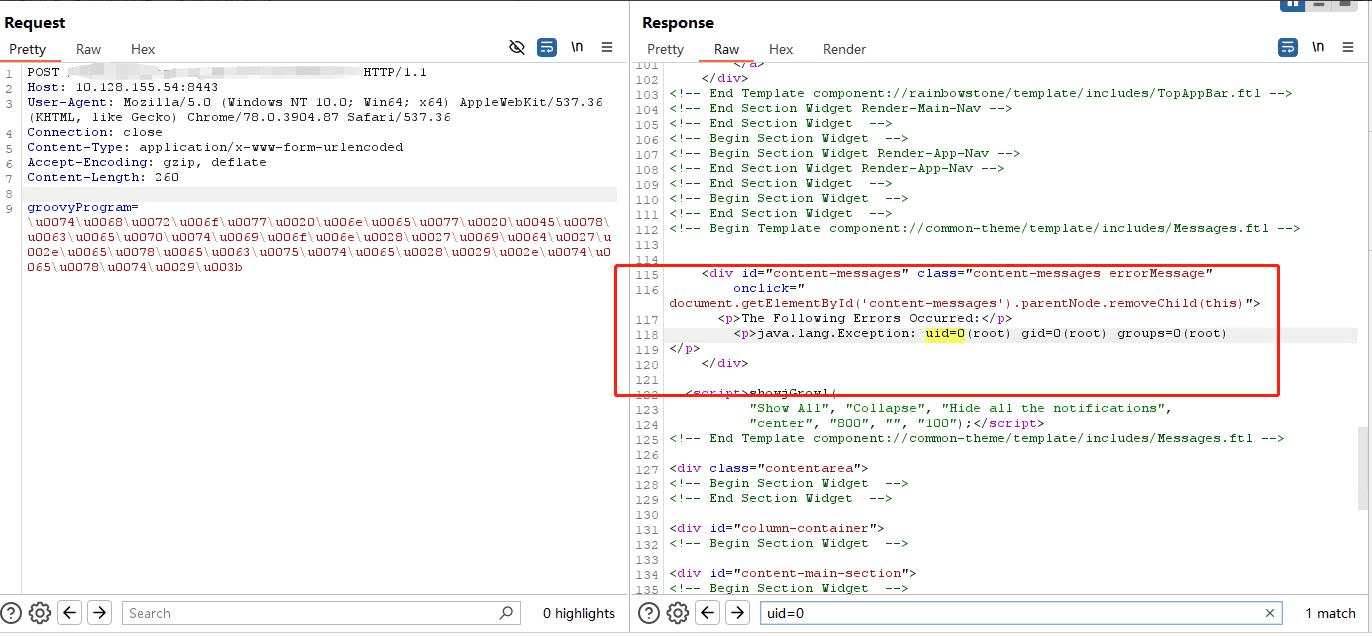Click the '1 match' label under Response

[x=1330, y=613]
